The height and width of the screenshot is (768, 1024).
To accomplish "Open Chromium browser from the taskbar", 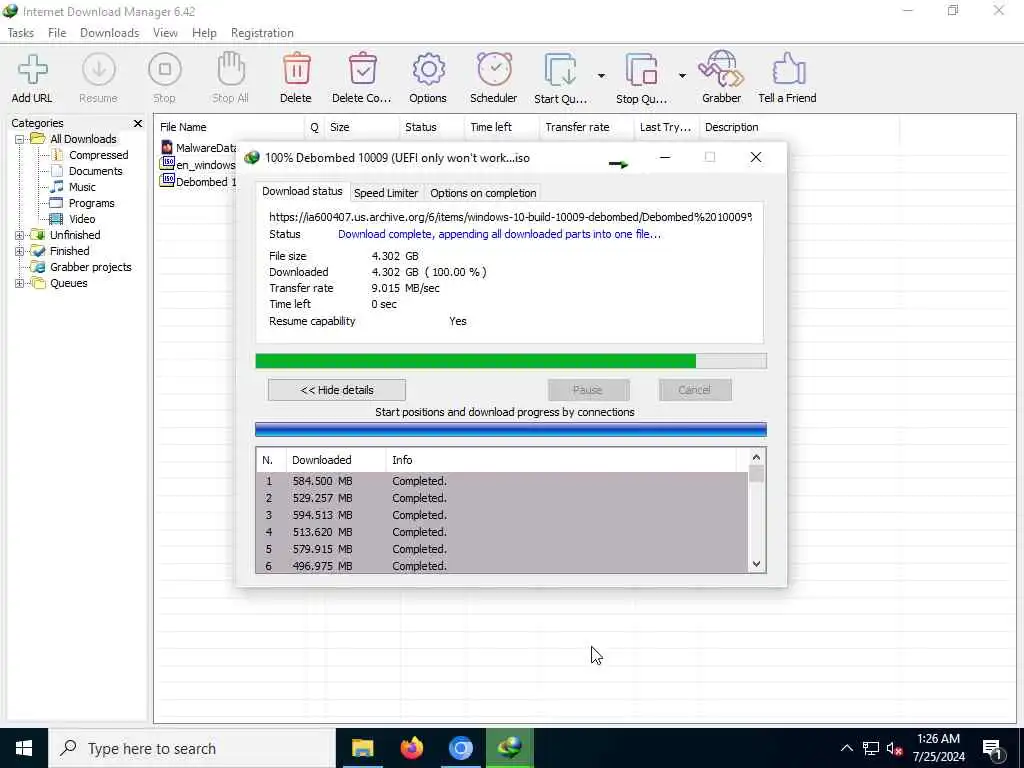I will click(460, 748).
